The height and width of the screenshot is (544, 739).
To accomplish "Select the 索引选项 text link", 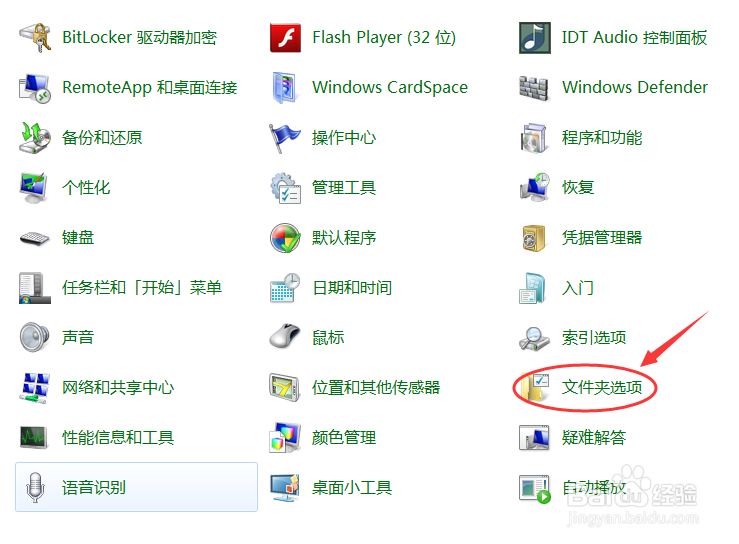I will pyautogui.click(x=594, y=338).
